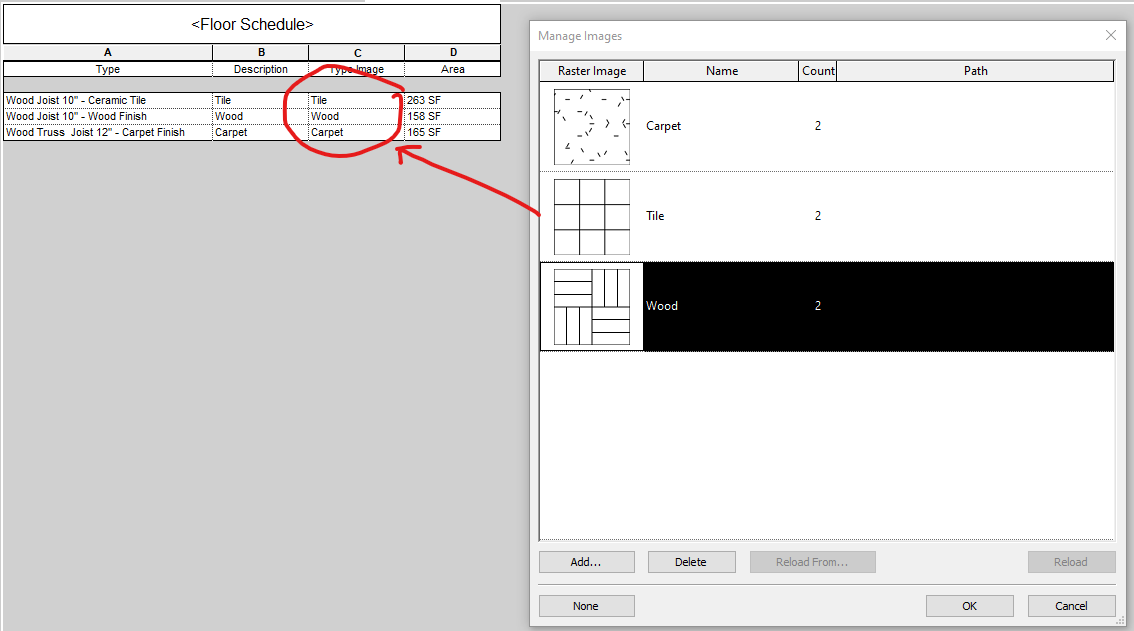Select the Tile image thumbnail
Screen dimensions: 1134x631
[590, 216]
